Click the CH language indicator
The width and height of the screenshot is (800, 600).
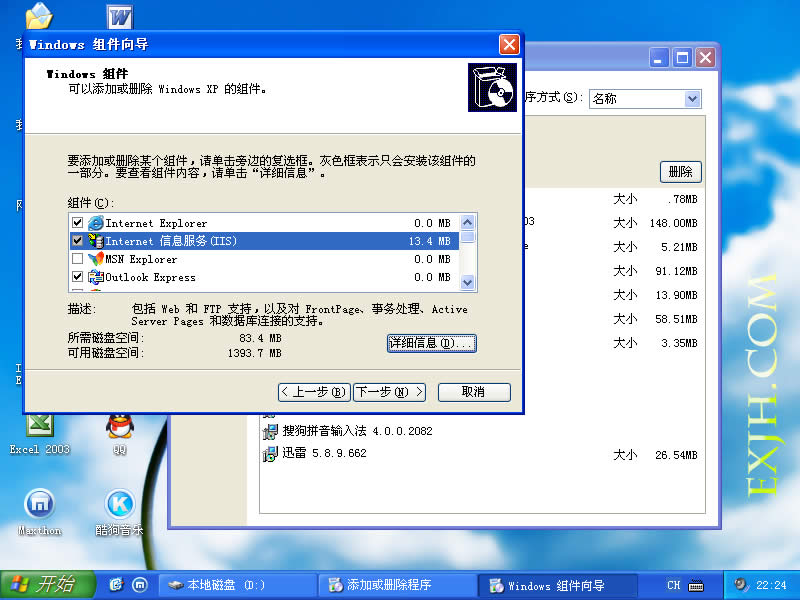point(673,585)
